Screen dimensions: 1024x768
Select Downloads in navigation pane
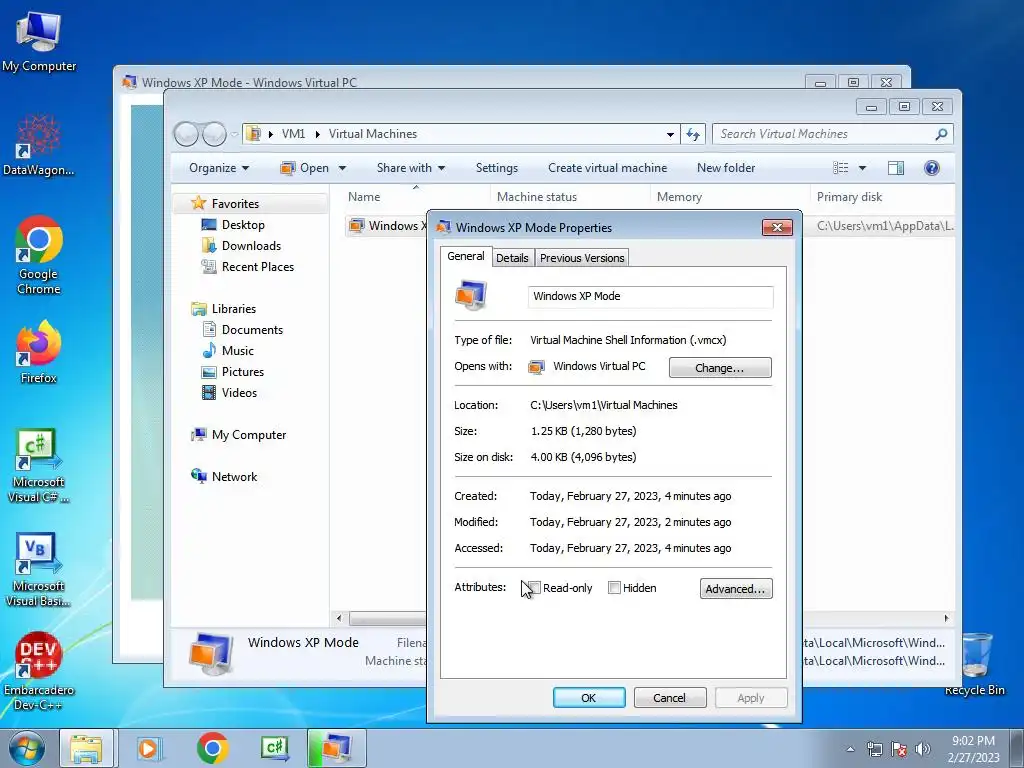click(x=251, y=246)
